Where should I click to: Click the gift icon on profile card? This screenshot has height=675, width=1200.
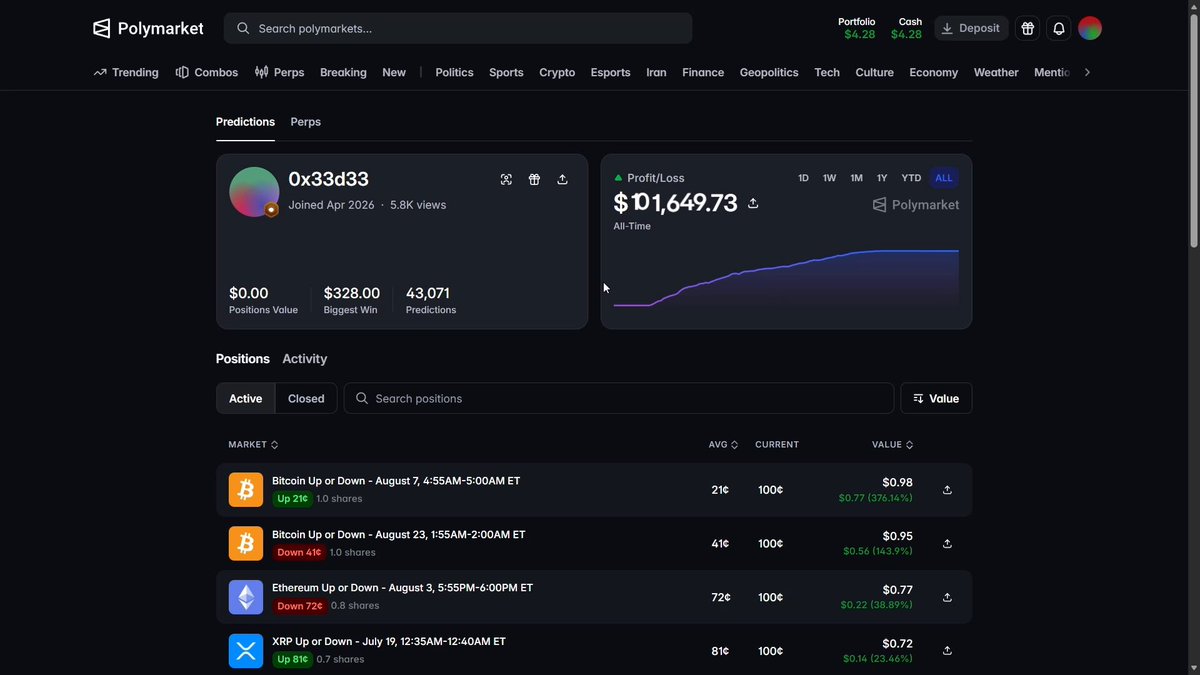pos(534,179)
